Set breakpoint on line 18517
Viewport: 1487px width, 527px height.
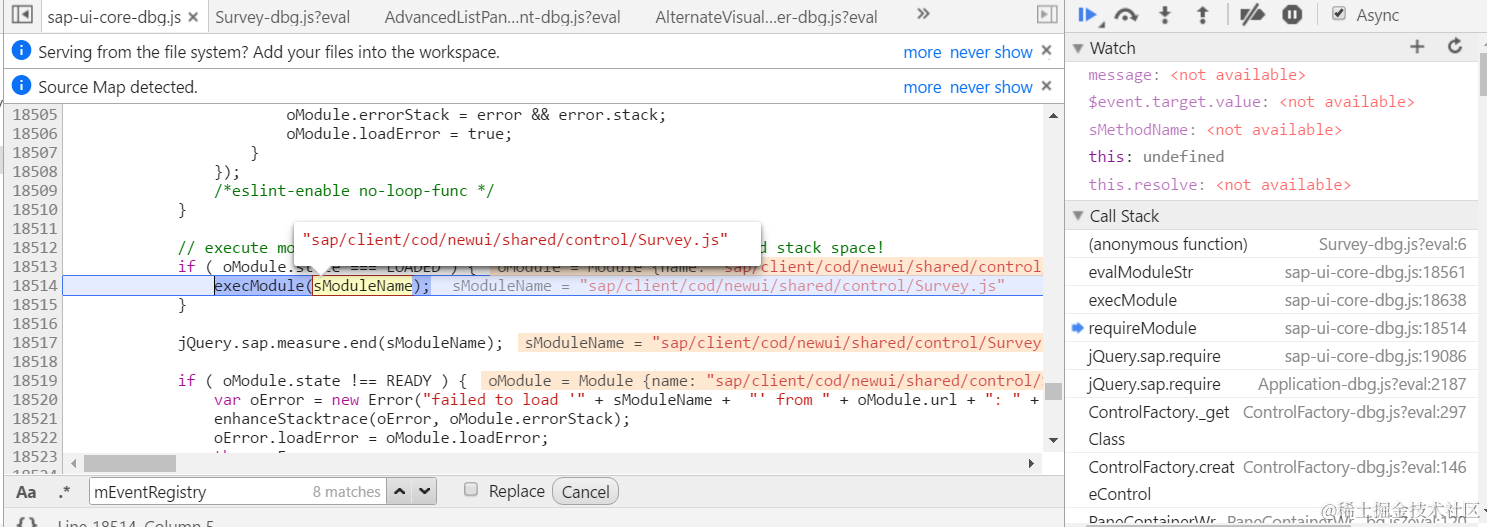(x=34, y=343)
